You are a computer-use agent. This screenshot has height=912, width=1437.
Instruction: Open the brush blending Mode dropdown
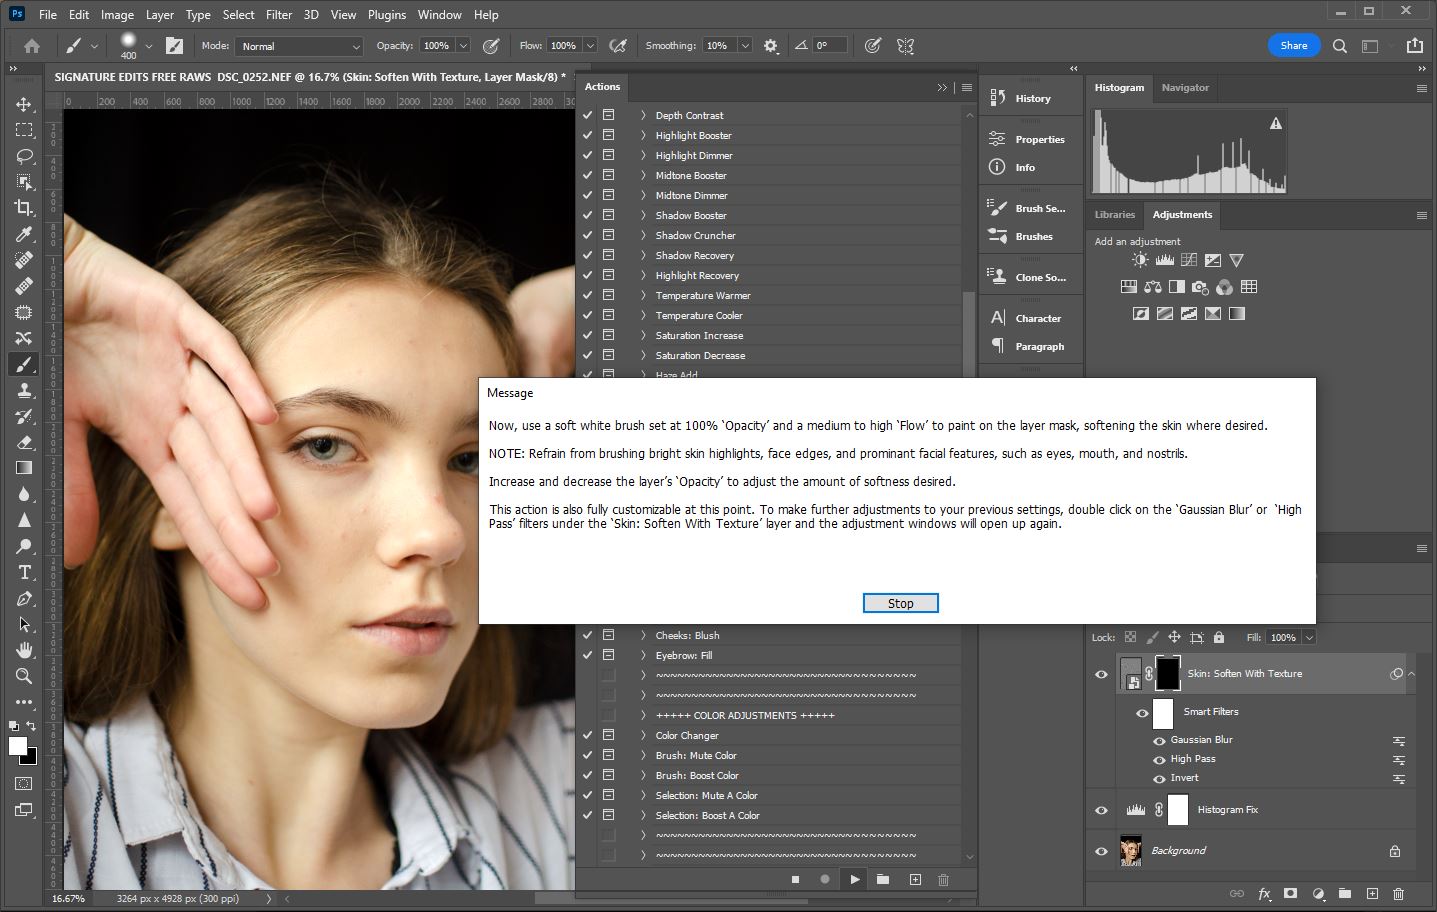[x=299, y=46]
